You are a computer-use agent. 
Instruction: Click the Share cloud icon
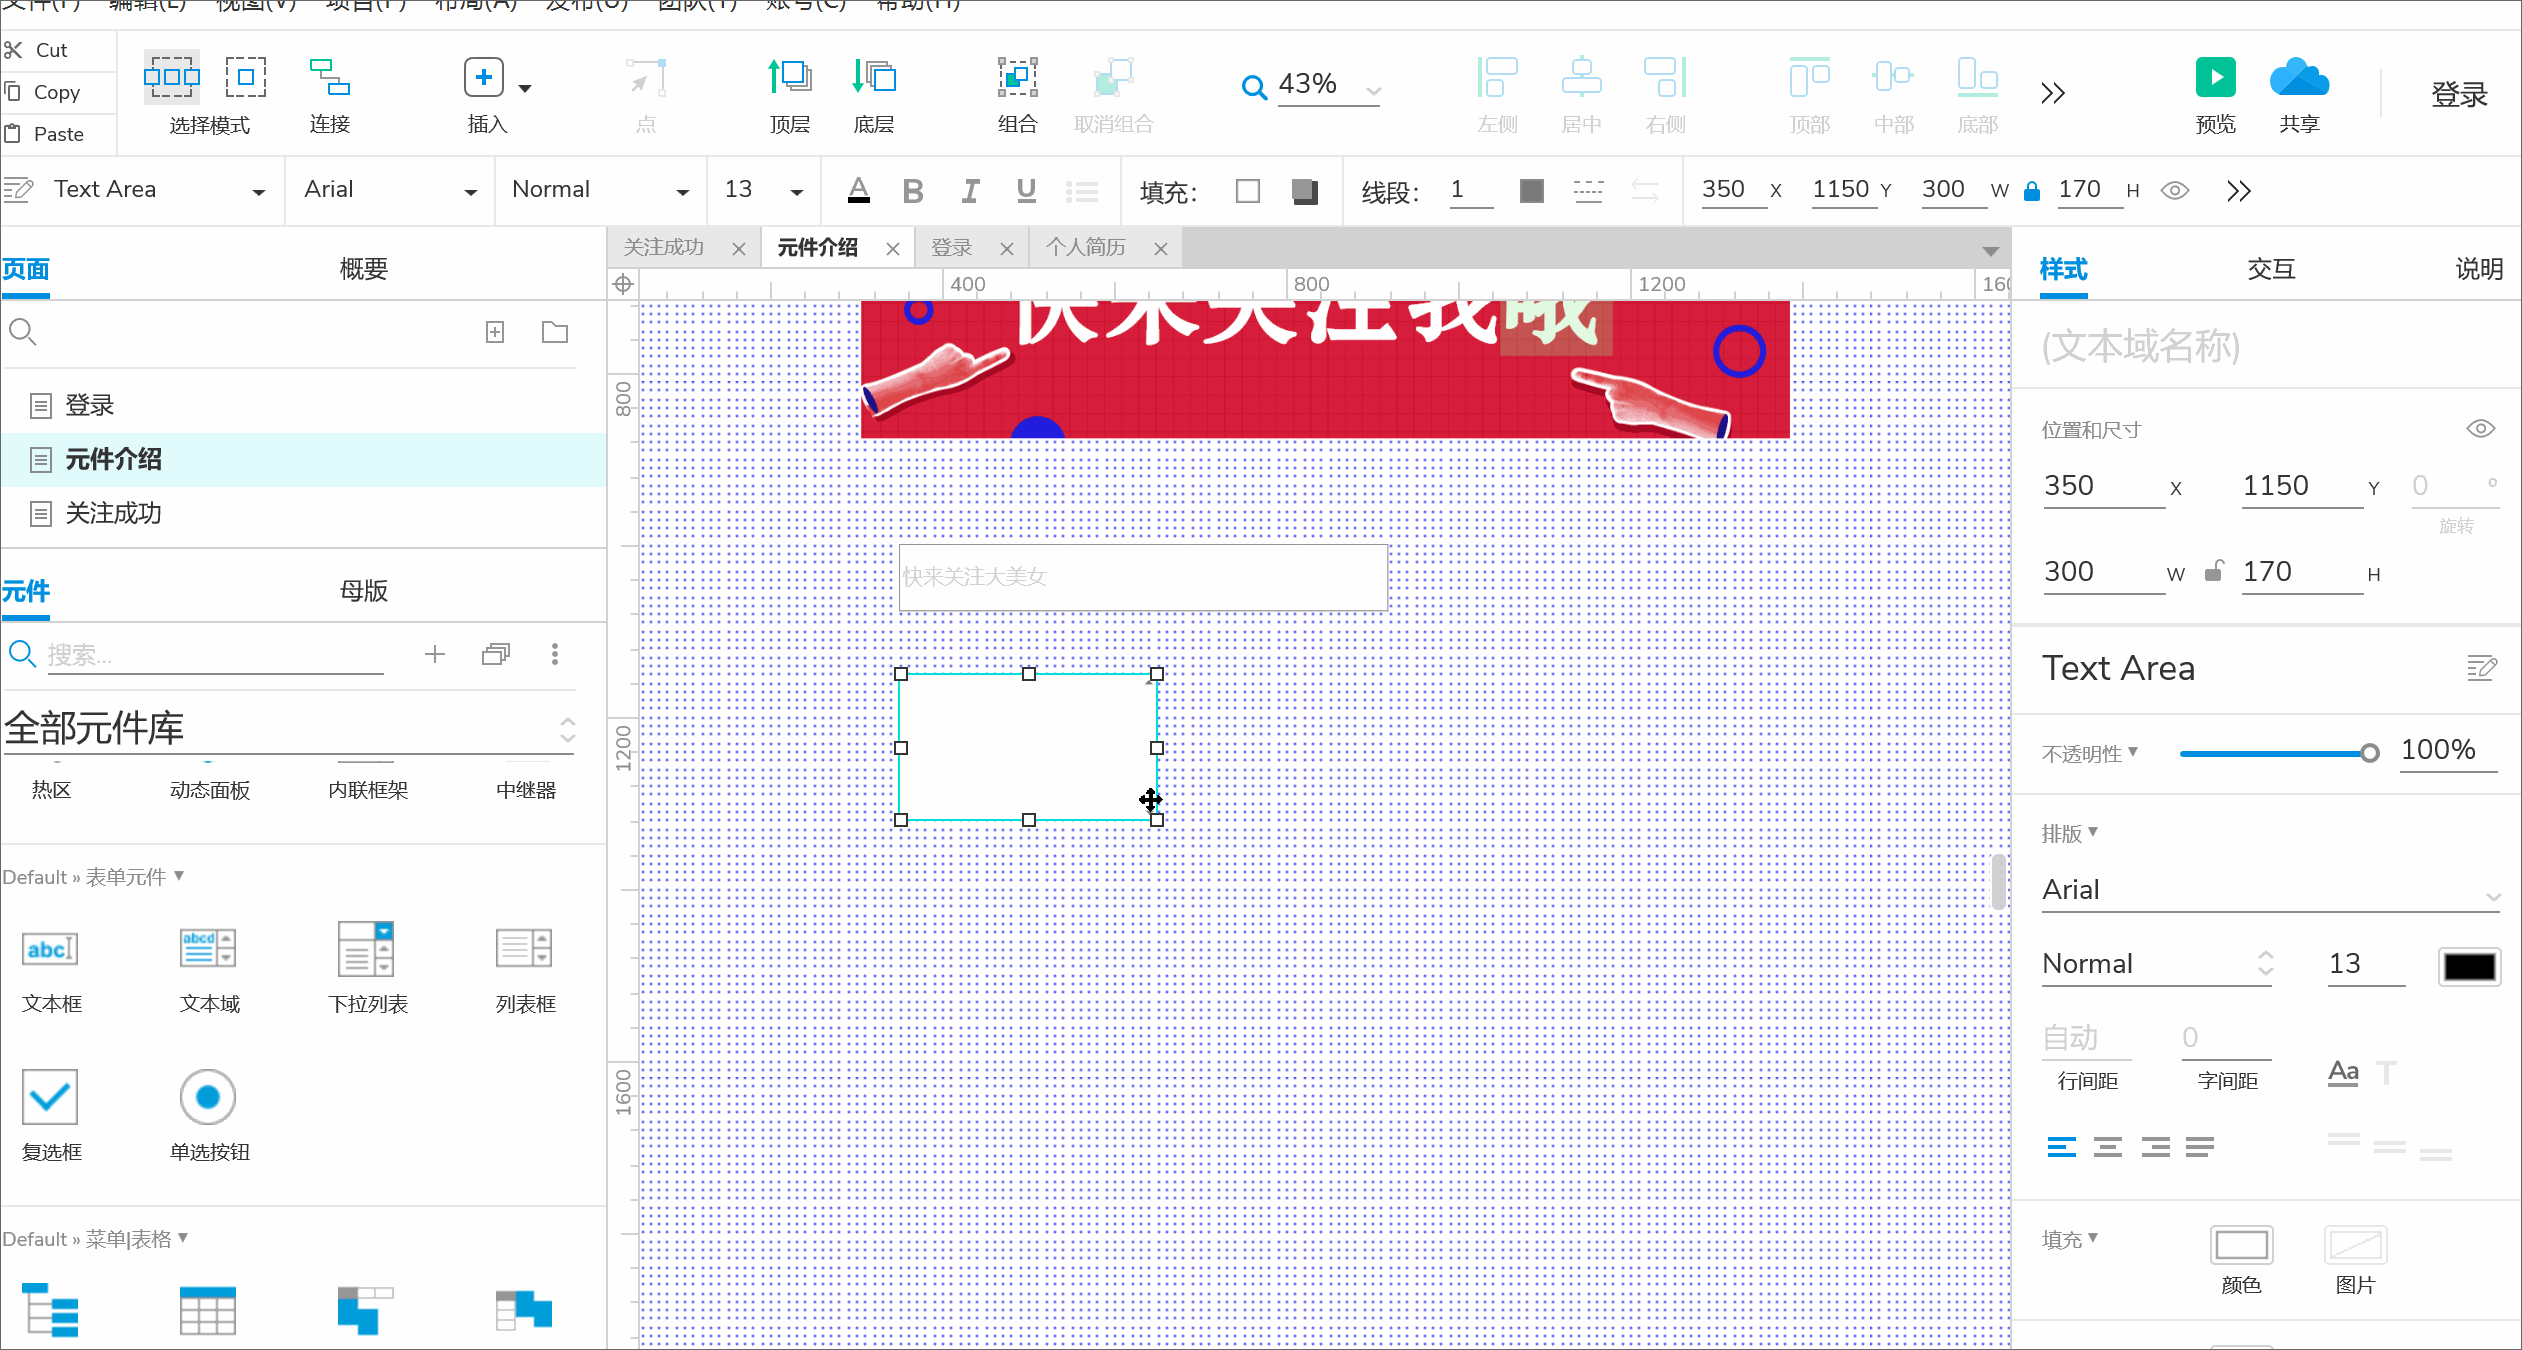pyautogui.click(x=2298, y=78)
